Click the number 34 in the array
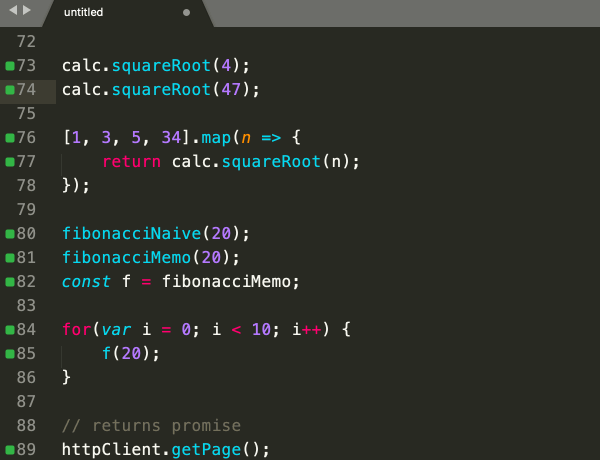The width and height of the screenshot is (600, 460). pos(171,137)
